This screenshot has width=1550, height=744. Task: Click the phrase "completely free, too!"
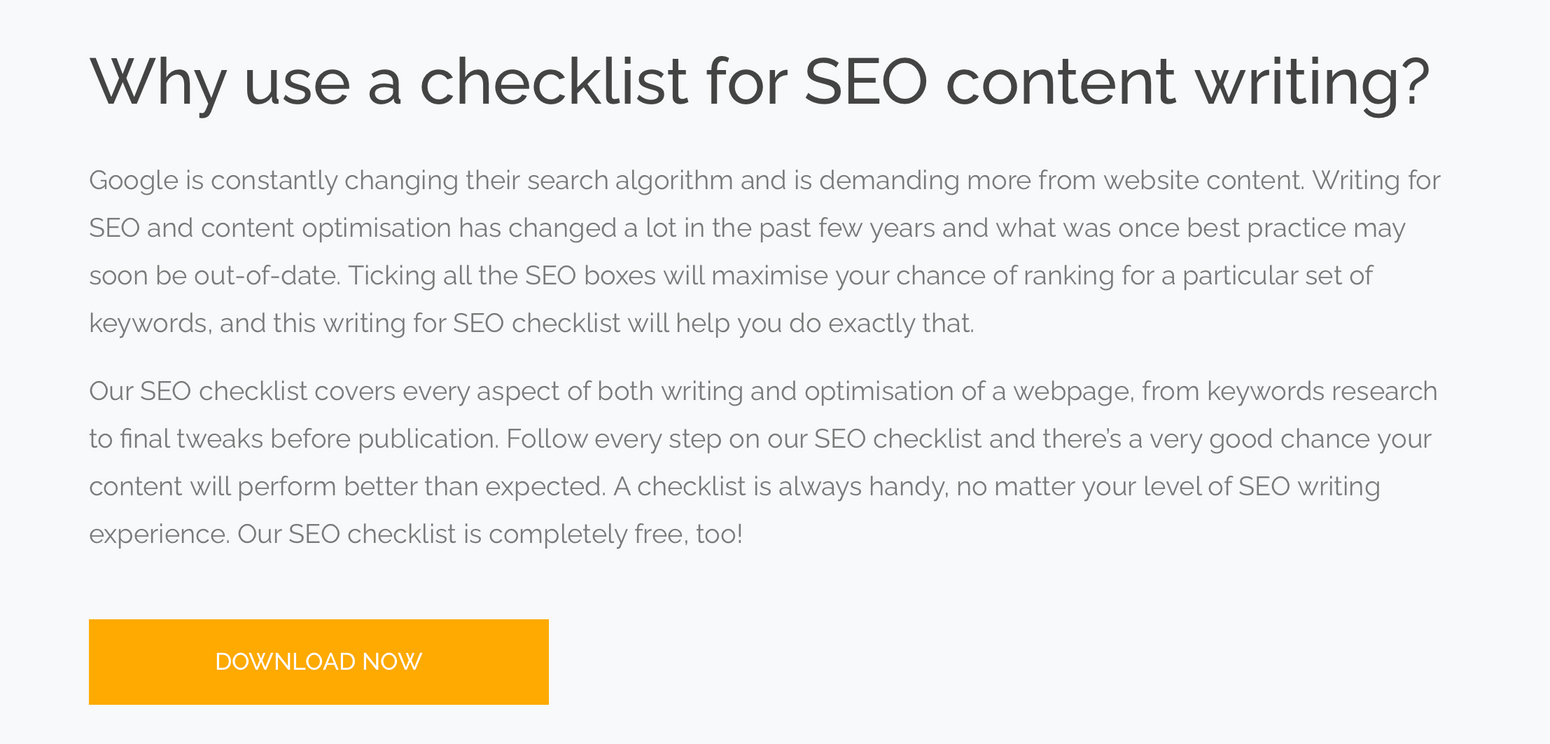(615, 534)
